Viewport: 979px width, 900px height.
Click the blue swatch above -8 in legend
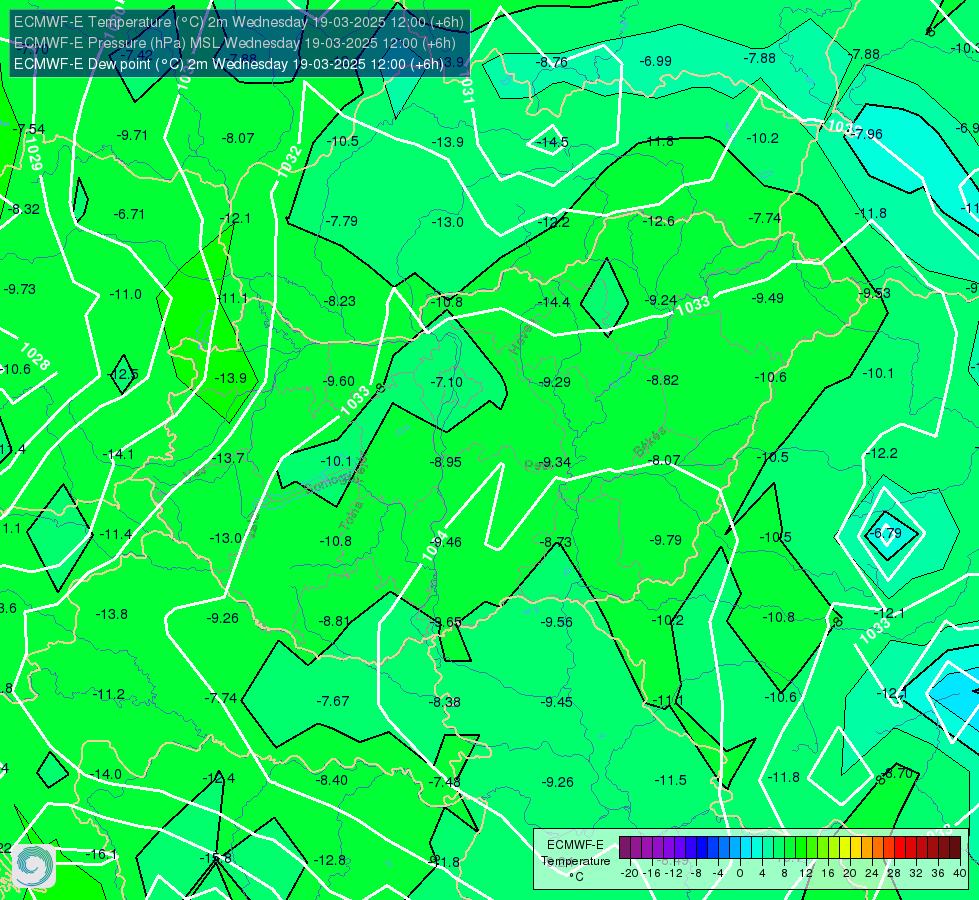(x=701, y=848)
